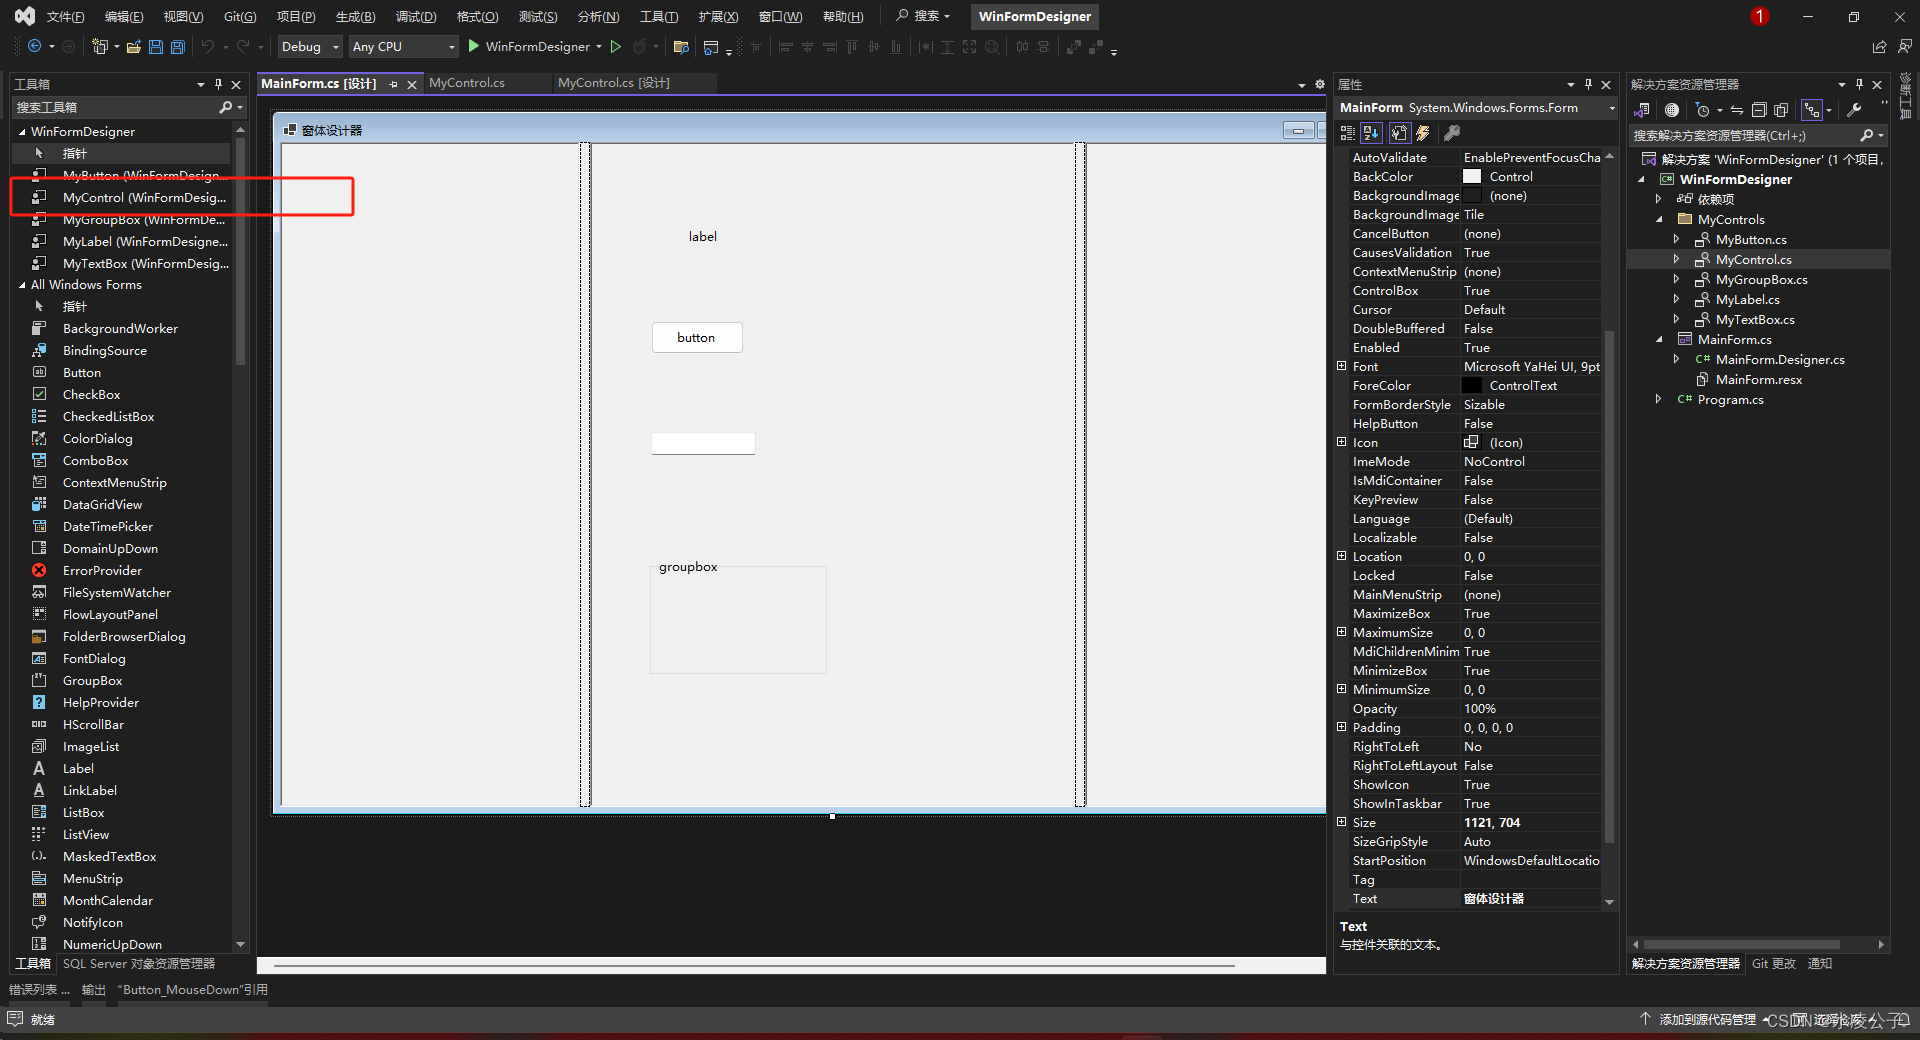This screenshot has width=1920, height=1040.
Task: Click the ForeColor ControlText black swatch
Action: [x=1472, y=386]
